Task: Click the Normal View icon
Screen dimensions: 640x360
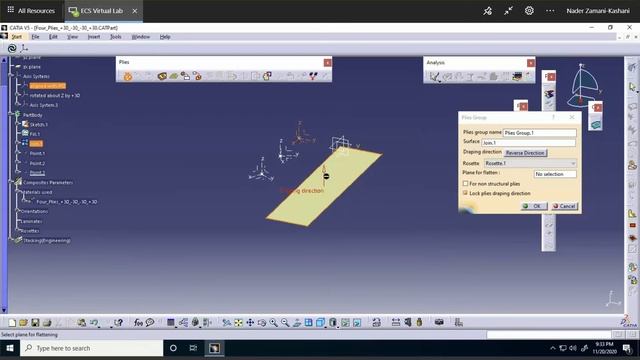Action: (x=297, y=323)
